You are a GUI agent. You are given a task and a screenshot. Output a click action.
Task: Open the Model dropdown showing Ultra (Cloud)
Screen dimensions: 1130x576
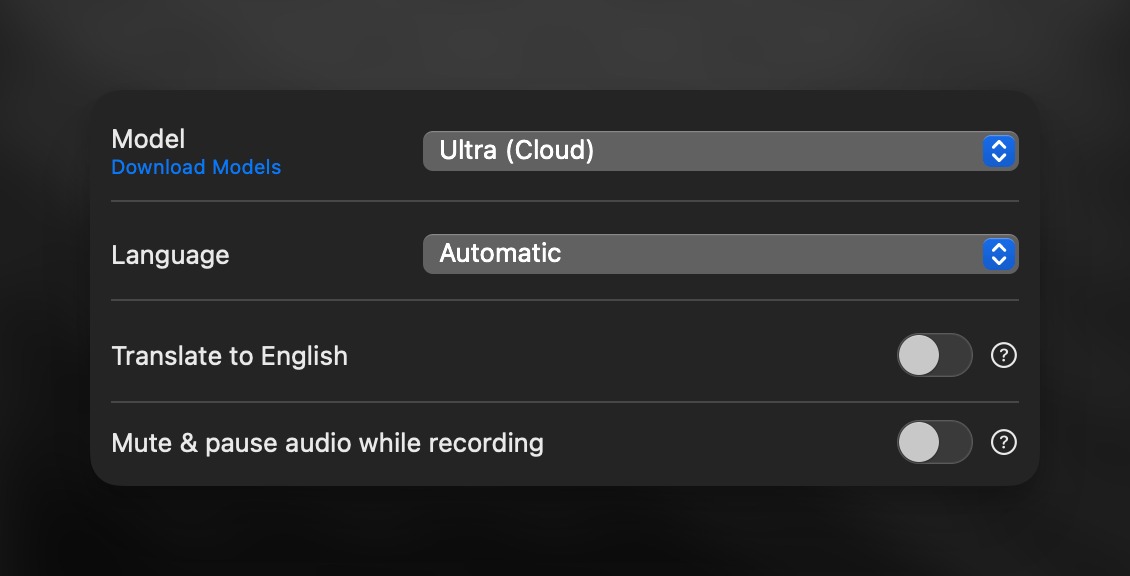point(720,151)
